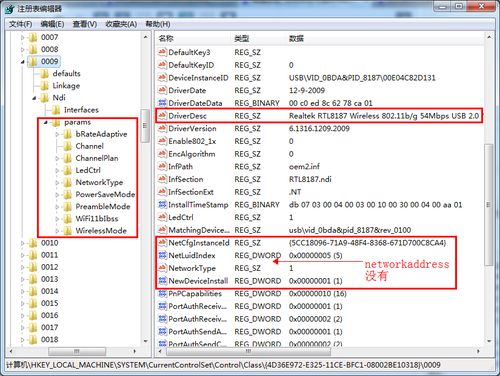Open the 收藏夹(A) menu
The height and width of the screenshot is (376, 500).
[121, 24]
